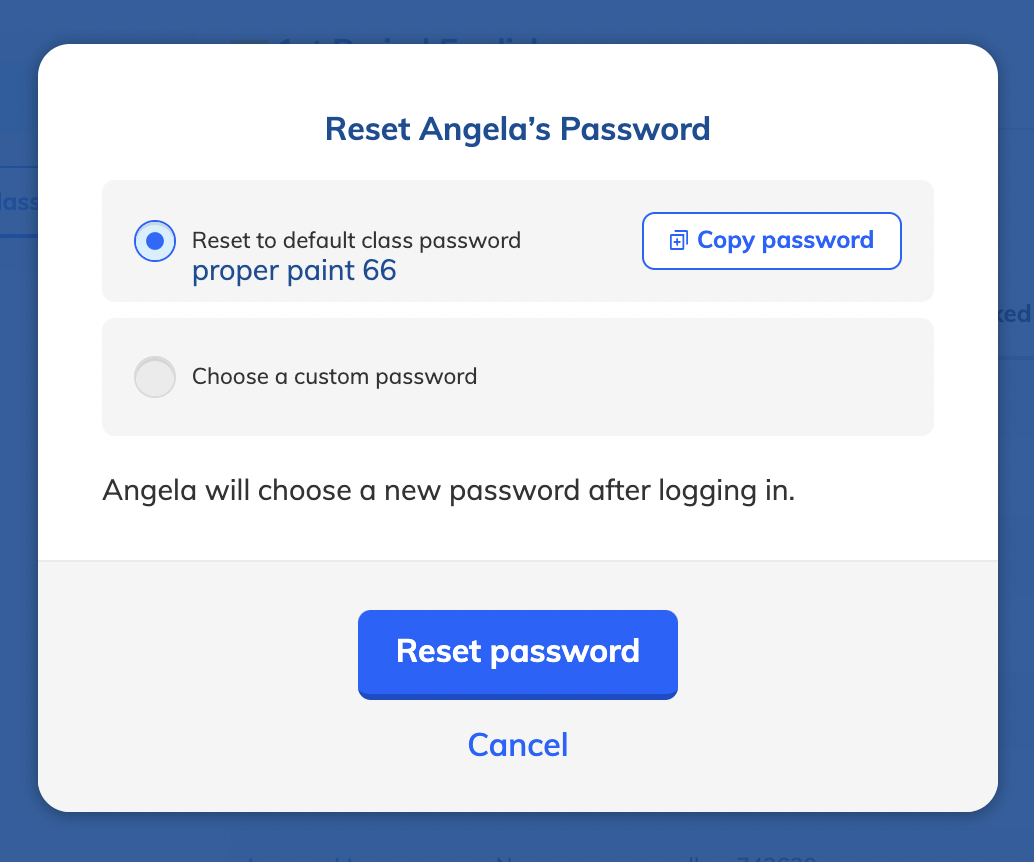Dismiss the dialog via the Cancel link
The width and height of the screenshot is (1034, 862).
click(518, 745)
